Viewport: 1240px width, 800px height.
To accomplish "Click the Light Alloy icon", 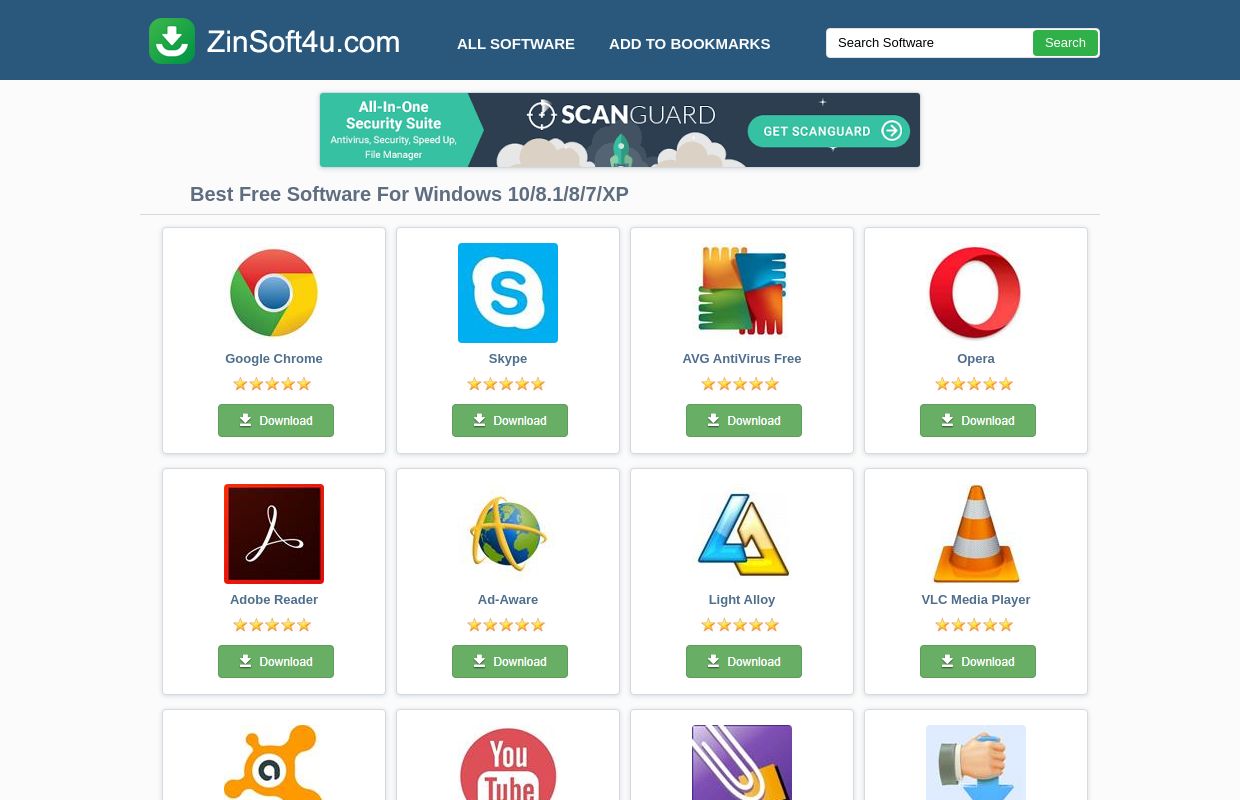I will tap(741, 533).
